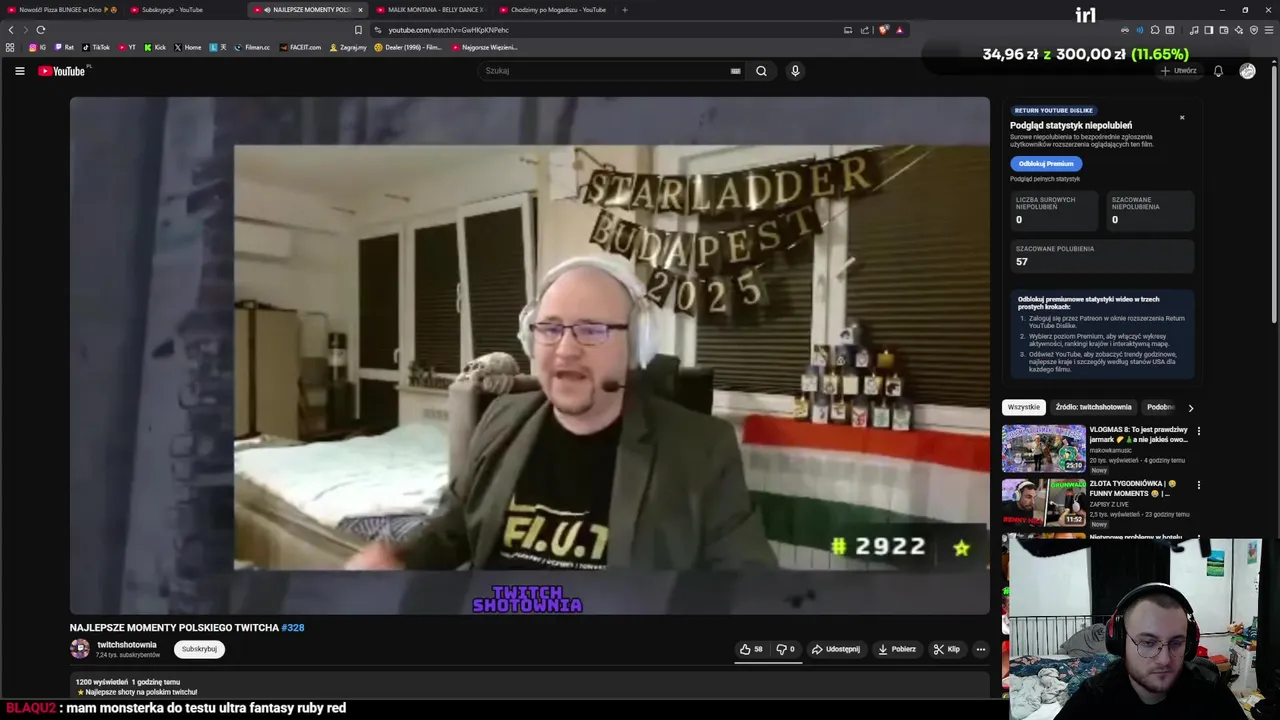Click the Odblokuj Premium button
1280x720 pixels.
tap(1046, 164)
